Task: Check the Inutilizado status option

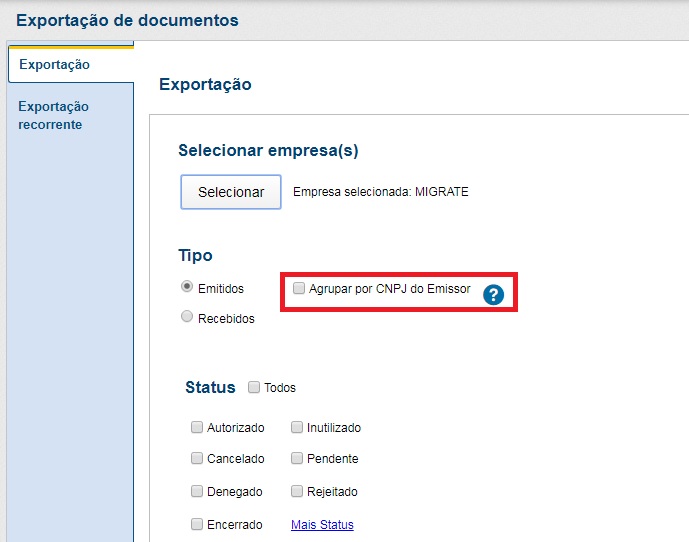Action: pyautogui.click(x=297, y=427)
